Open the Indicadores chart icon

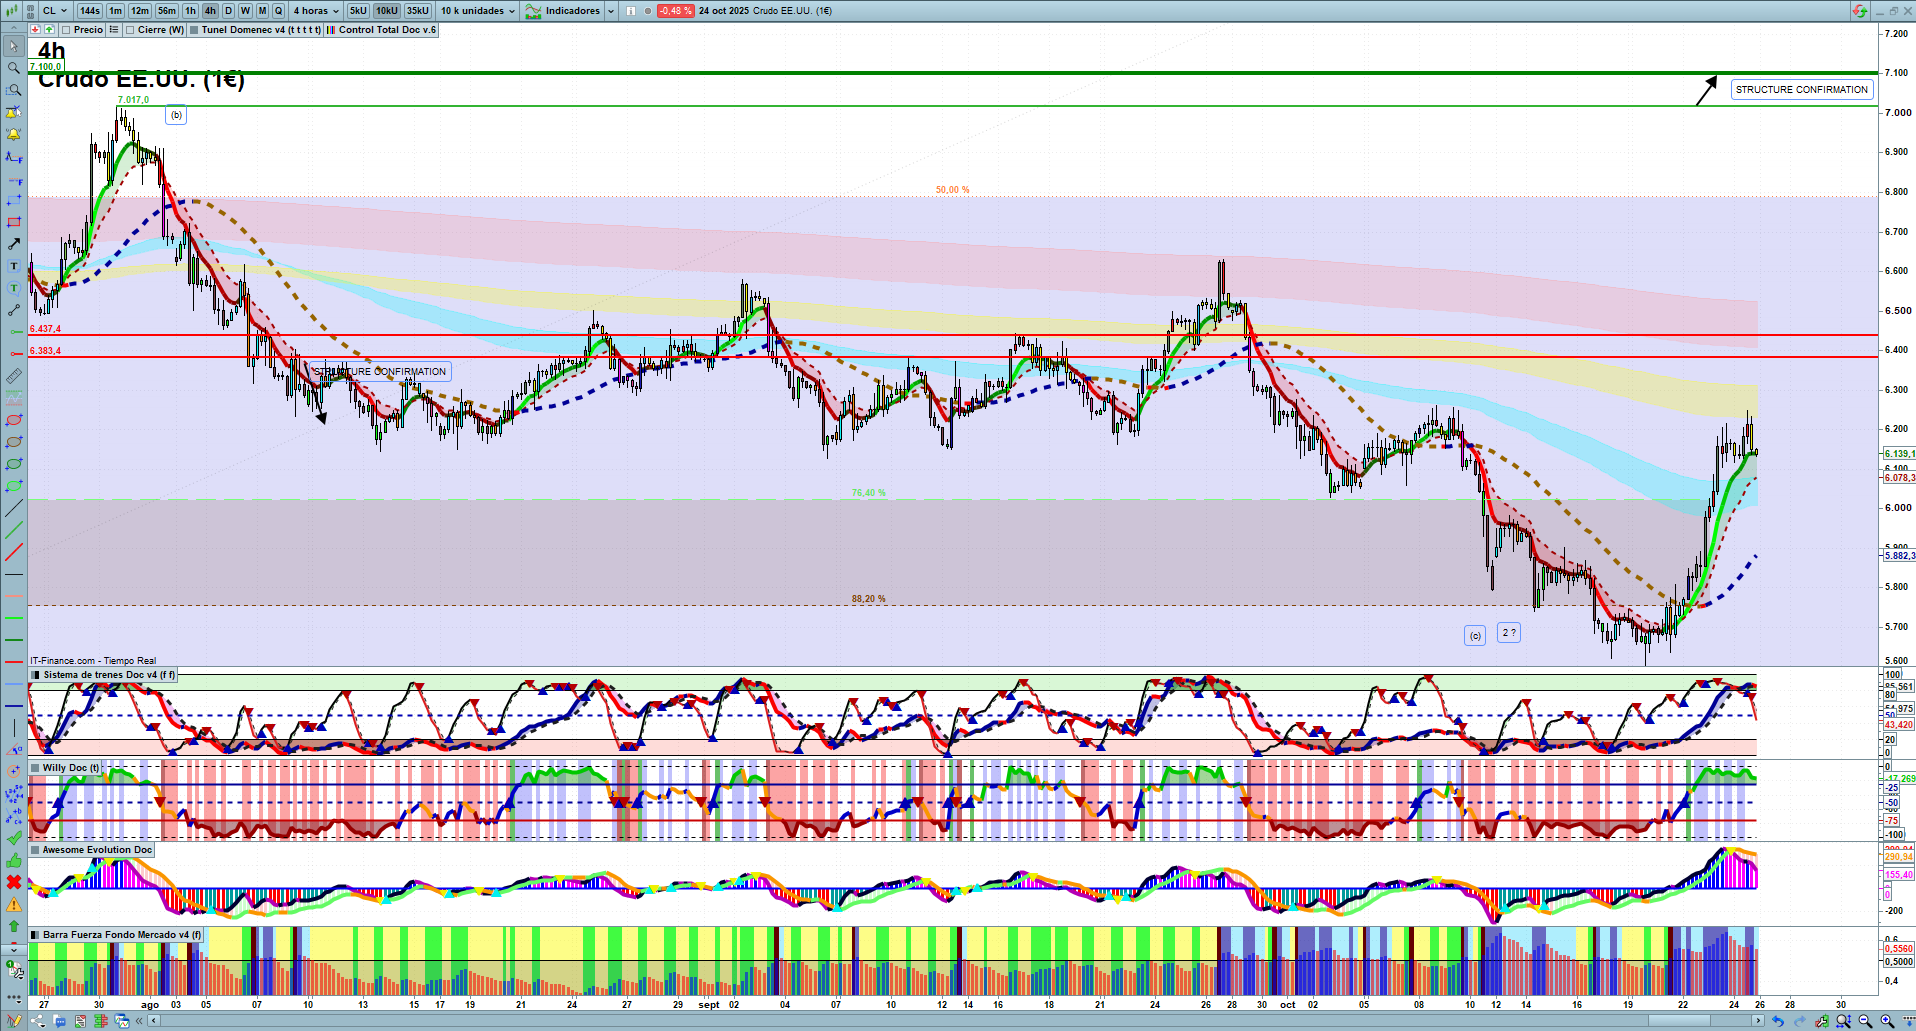(533, 11)
